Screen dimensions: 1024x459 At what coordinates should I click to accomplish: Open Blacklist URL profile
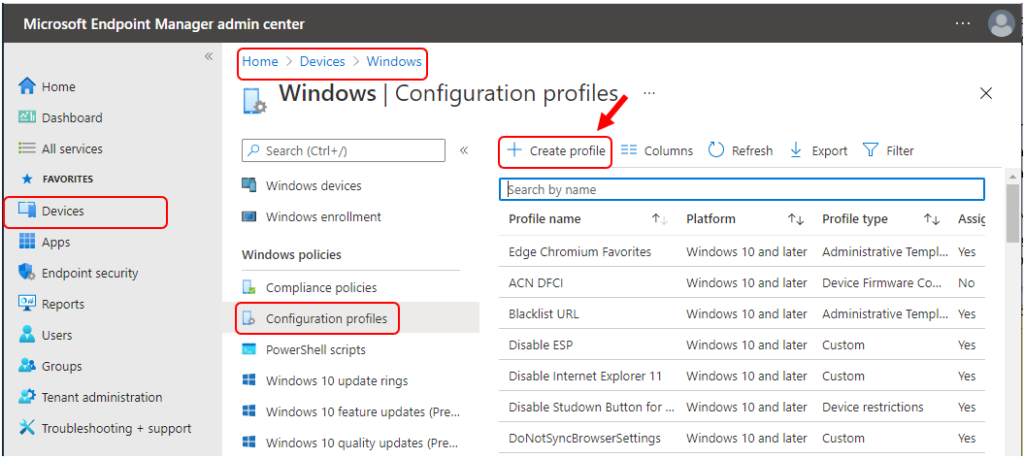543,314
